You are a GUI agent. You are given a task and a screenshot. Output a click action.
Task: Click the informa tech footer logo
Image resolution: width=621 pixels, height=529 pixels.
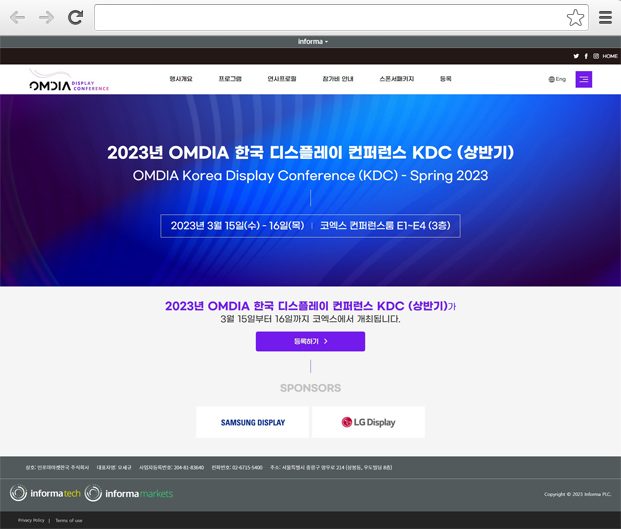(x=45, y=493)
